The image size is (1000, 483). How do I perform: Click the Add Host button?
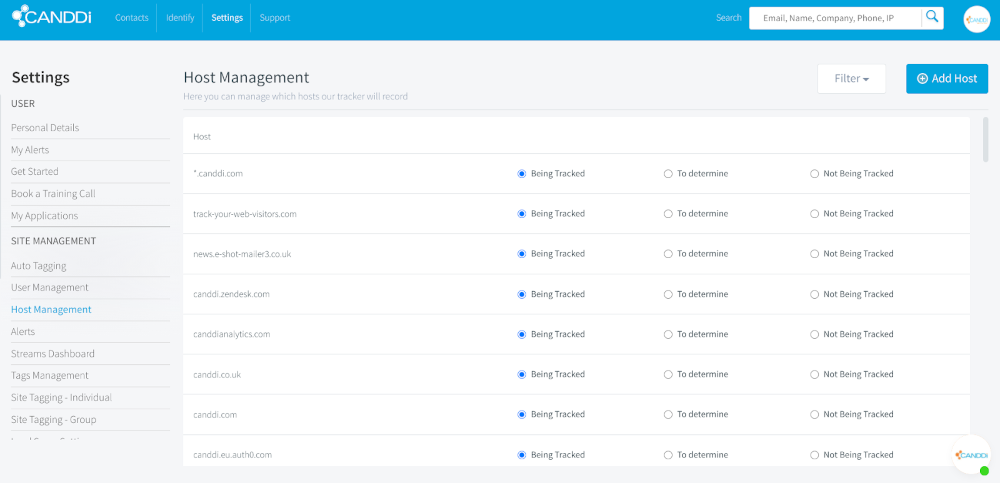tap(947, 78)
